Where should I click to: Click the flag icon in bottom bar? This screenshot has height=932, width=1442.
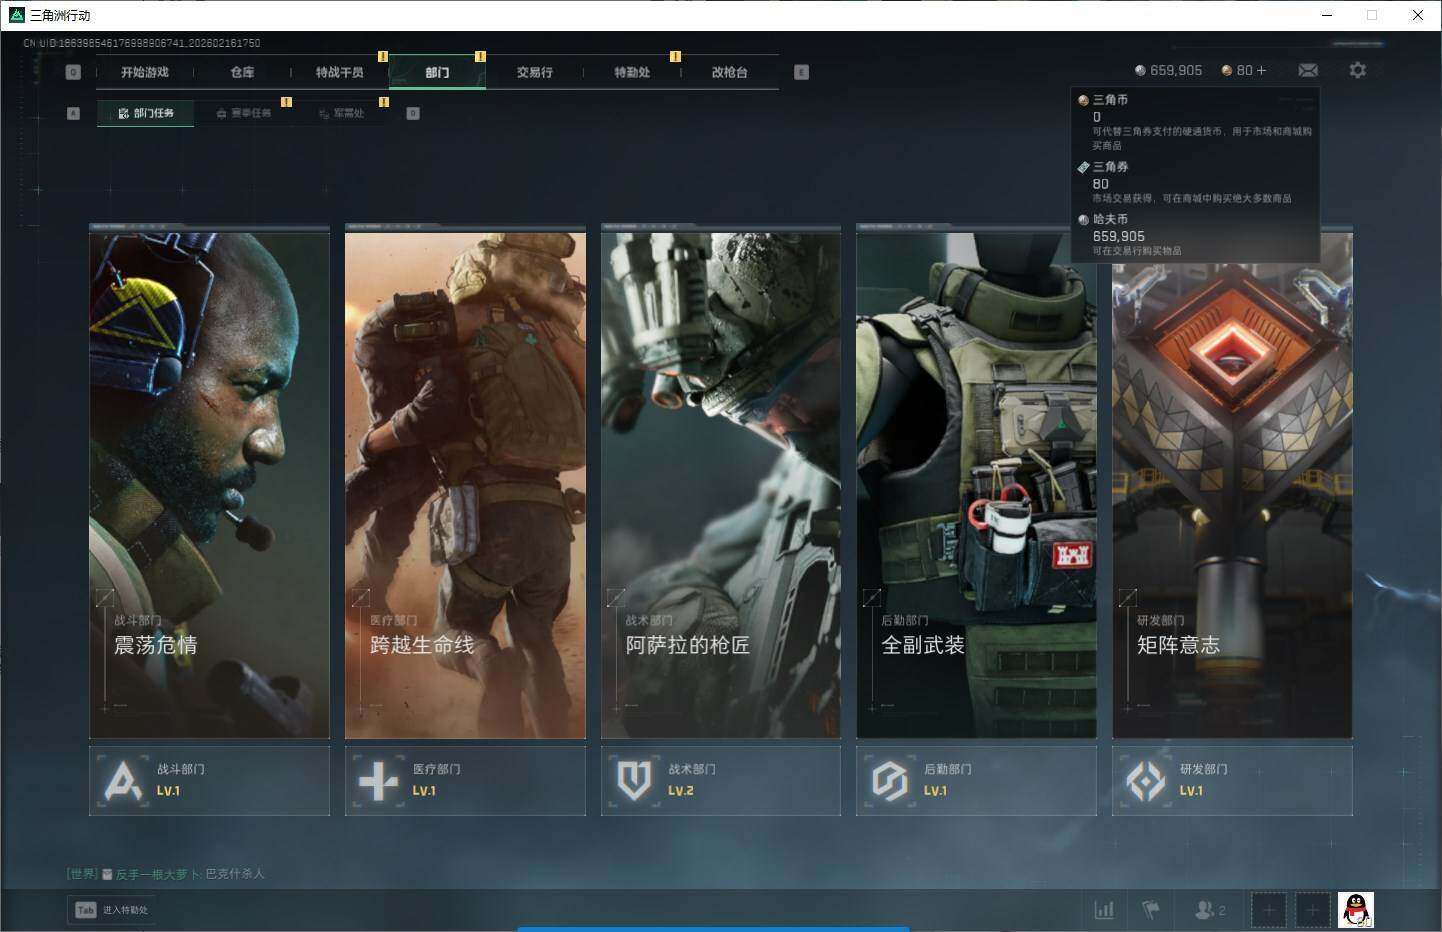(1151, 909)
